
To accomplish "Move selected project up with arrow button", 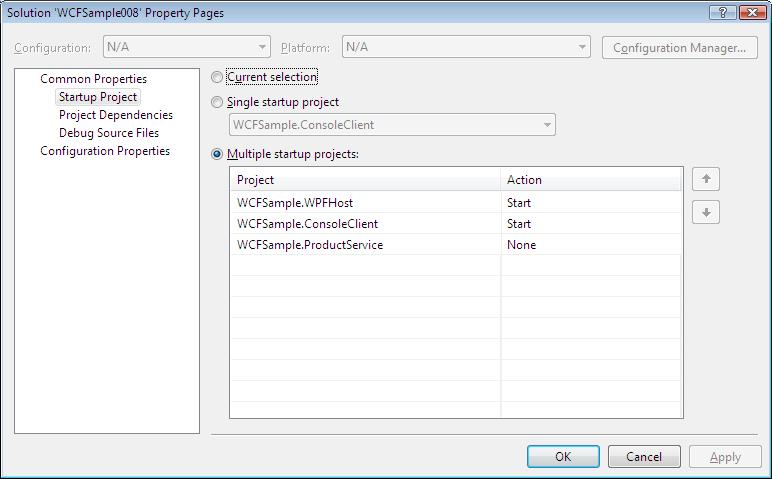I will 706,179.
